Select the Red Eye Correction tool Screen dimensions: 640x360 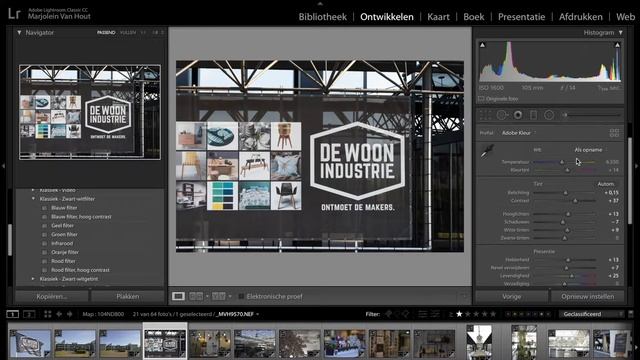pyautogui.click(x=518, y=115)
